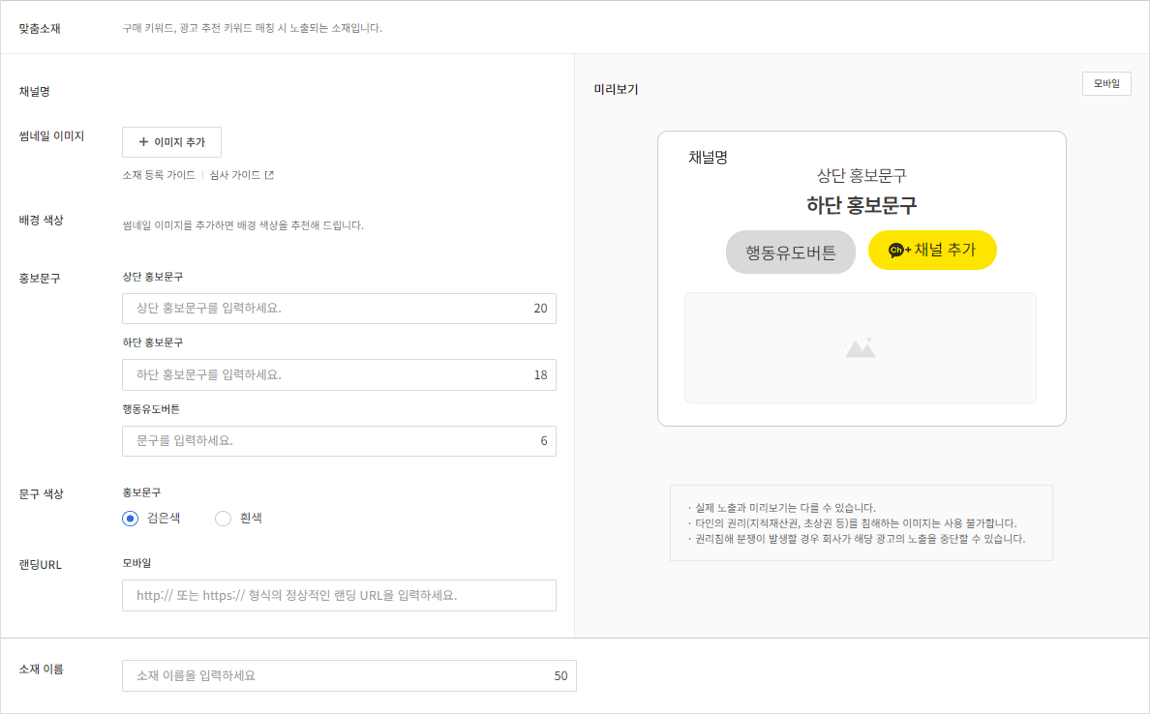
Task: Focus the 상단 홍보문구 input field
Action: [330, 308]
